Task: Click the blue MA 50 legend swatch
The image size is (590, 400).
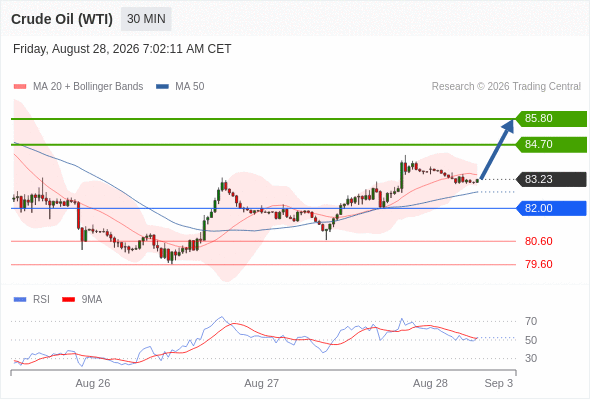Action: [162, 87]
